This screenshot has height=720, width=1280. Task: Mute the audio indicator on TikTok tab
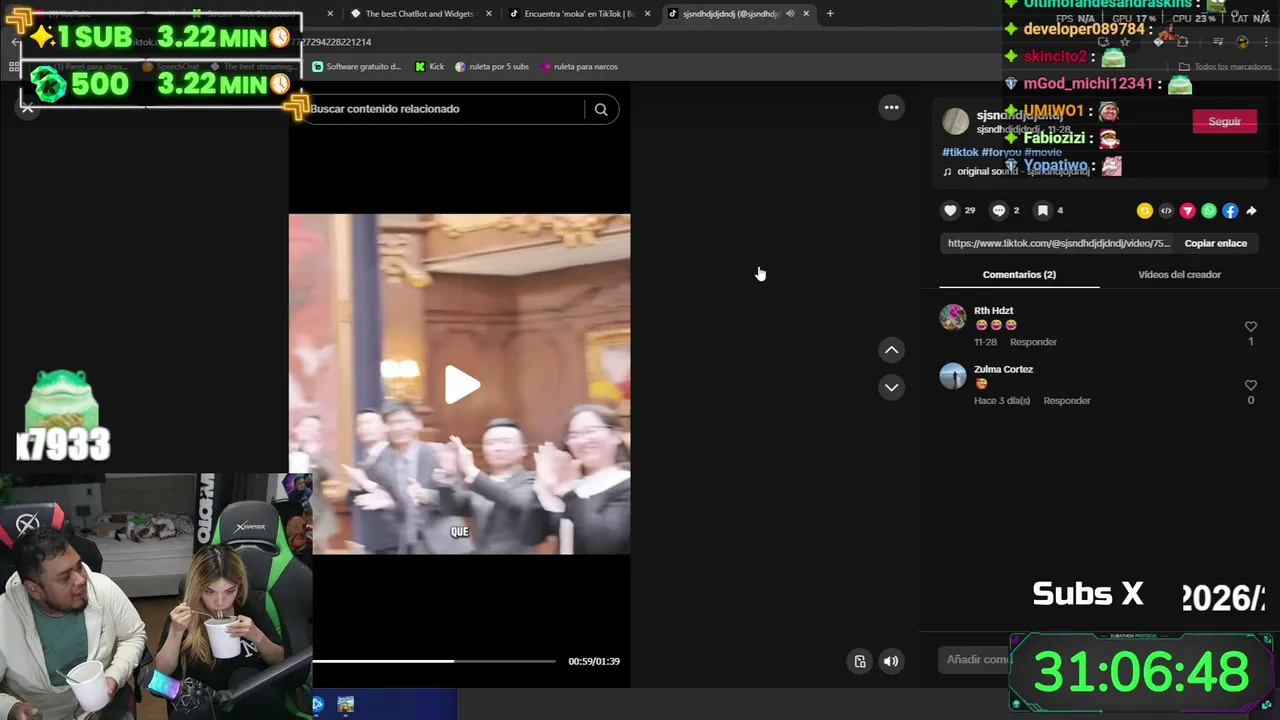coord(790,14)
